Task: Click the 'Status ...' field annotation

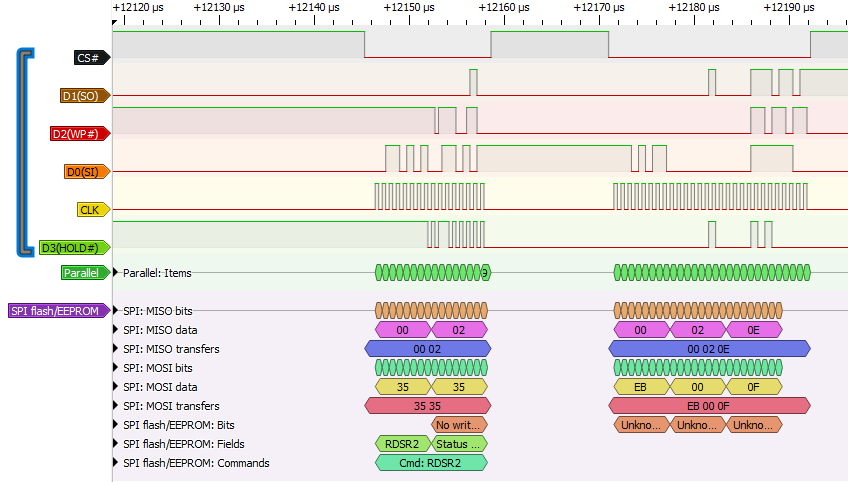Action: click(x=460, y=444)
